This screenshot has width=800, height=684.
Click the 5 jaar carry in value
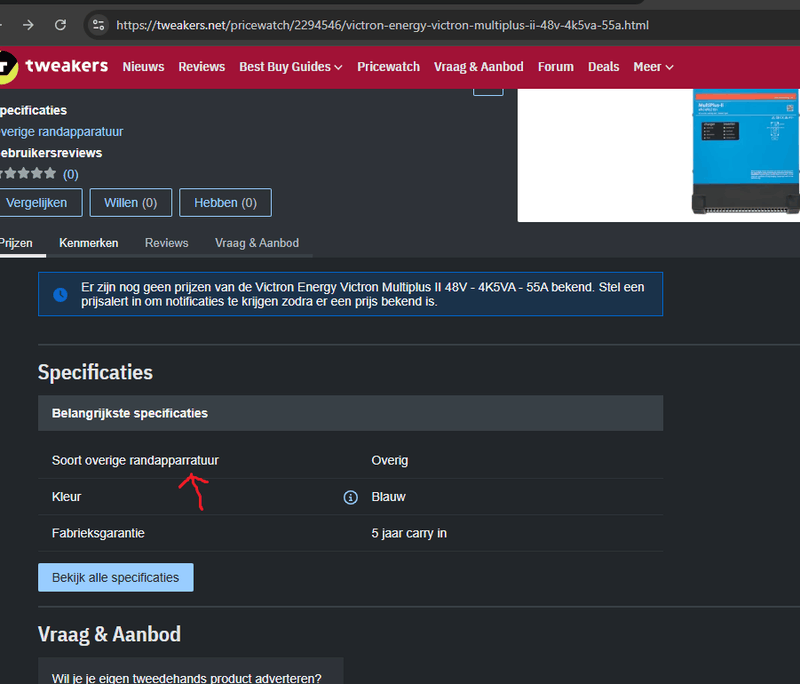(409, 533)
